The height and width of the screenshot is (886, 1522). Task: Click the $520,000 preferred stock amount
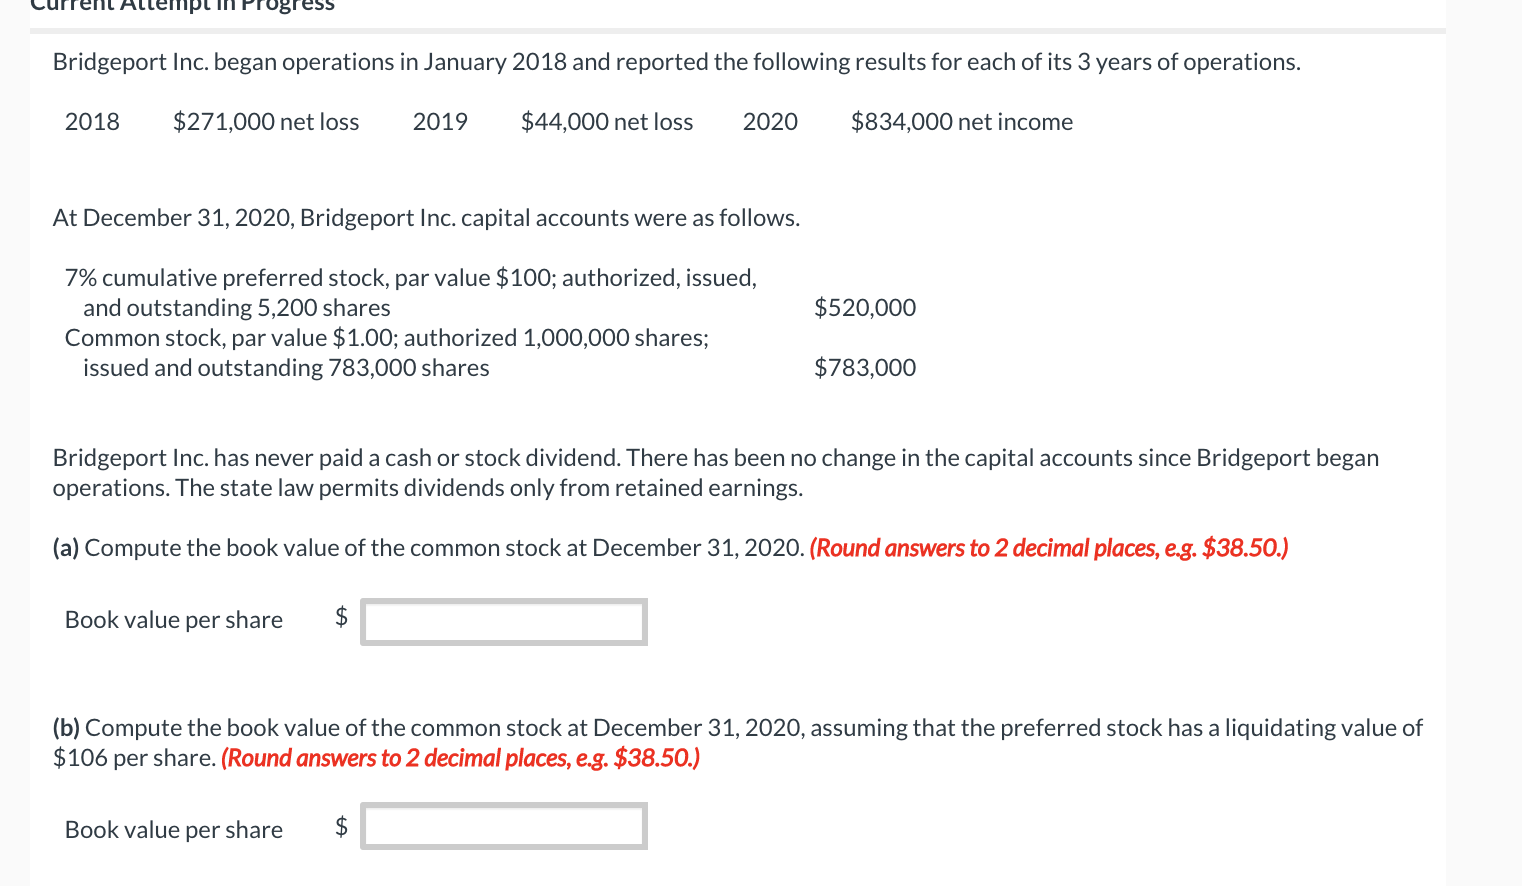pyautogui.click(x=864, y=307)
